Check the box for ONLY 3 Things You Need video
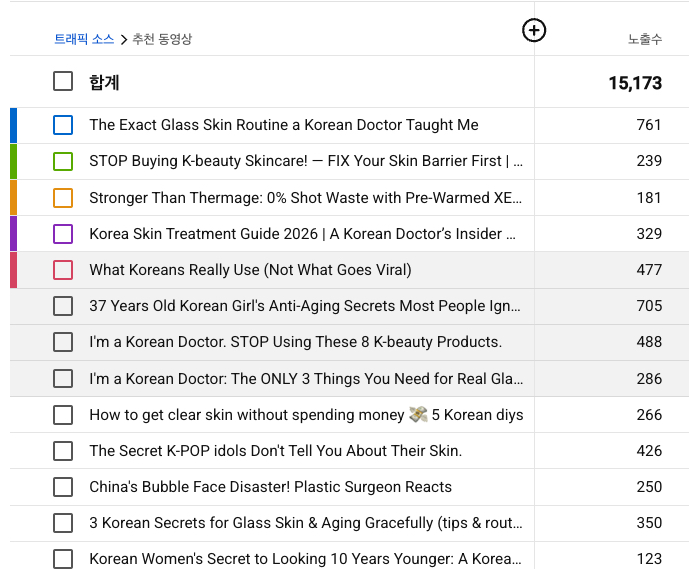 click(x=63, y=378)
